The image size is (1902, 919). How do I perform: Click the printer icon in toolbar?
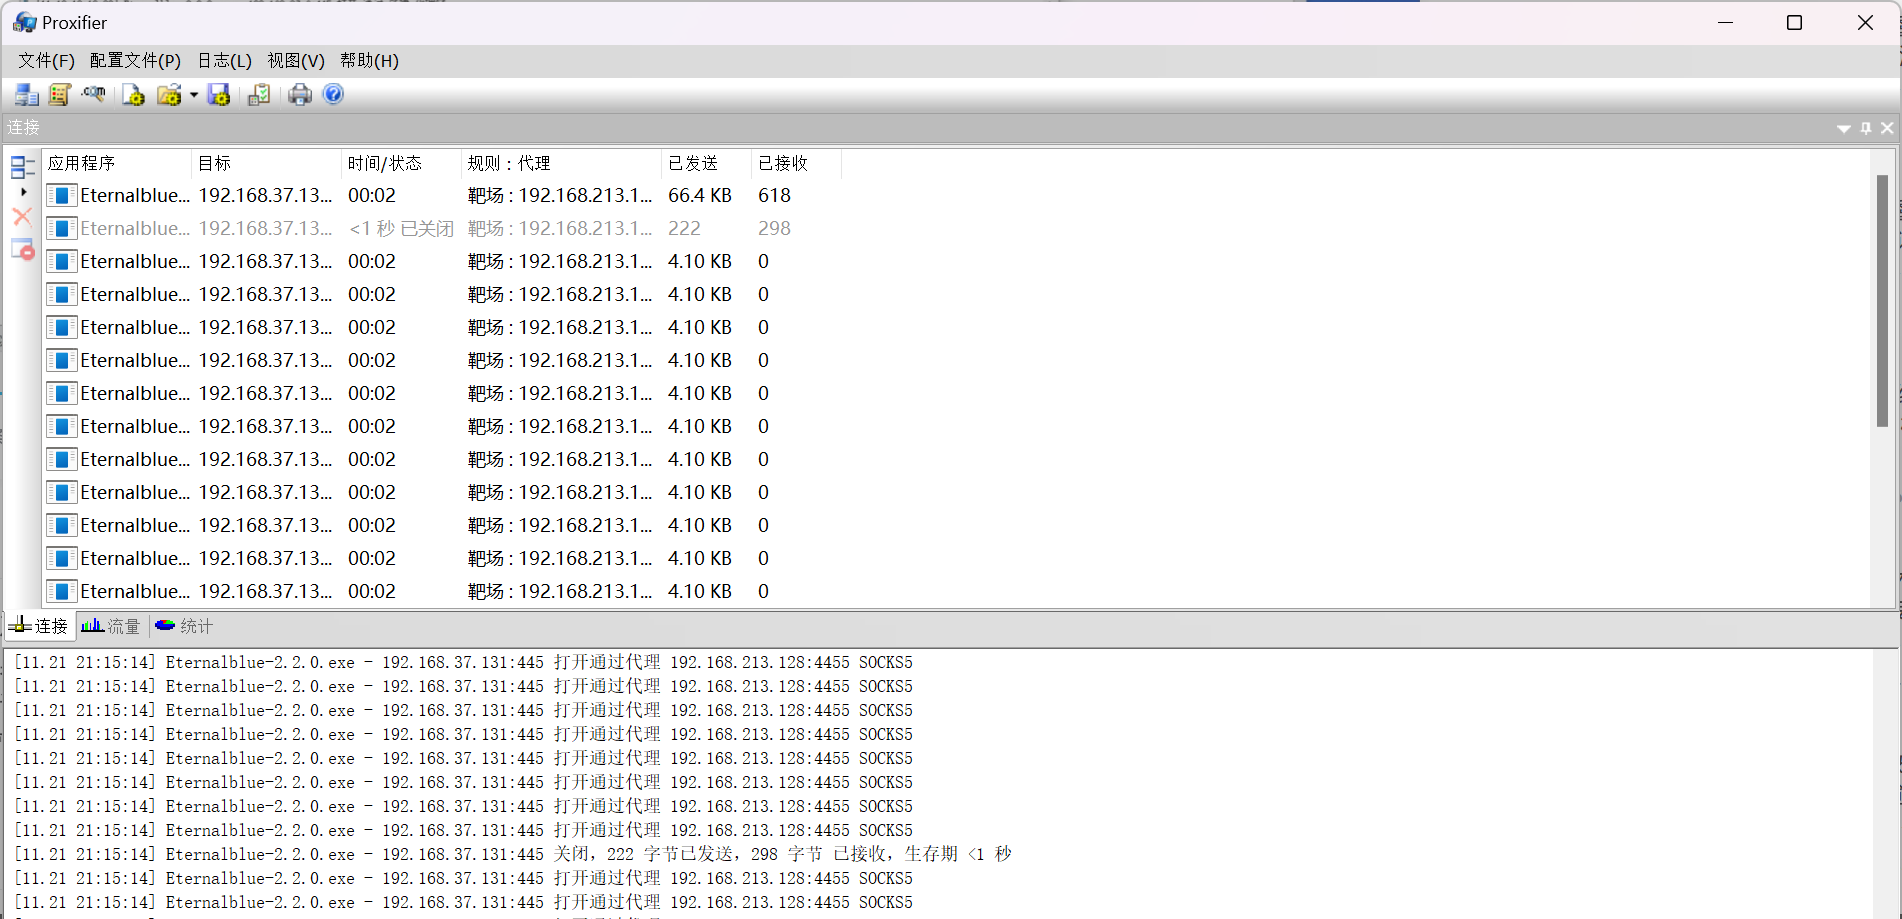tap(300, 95)
